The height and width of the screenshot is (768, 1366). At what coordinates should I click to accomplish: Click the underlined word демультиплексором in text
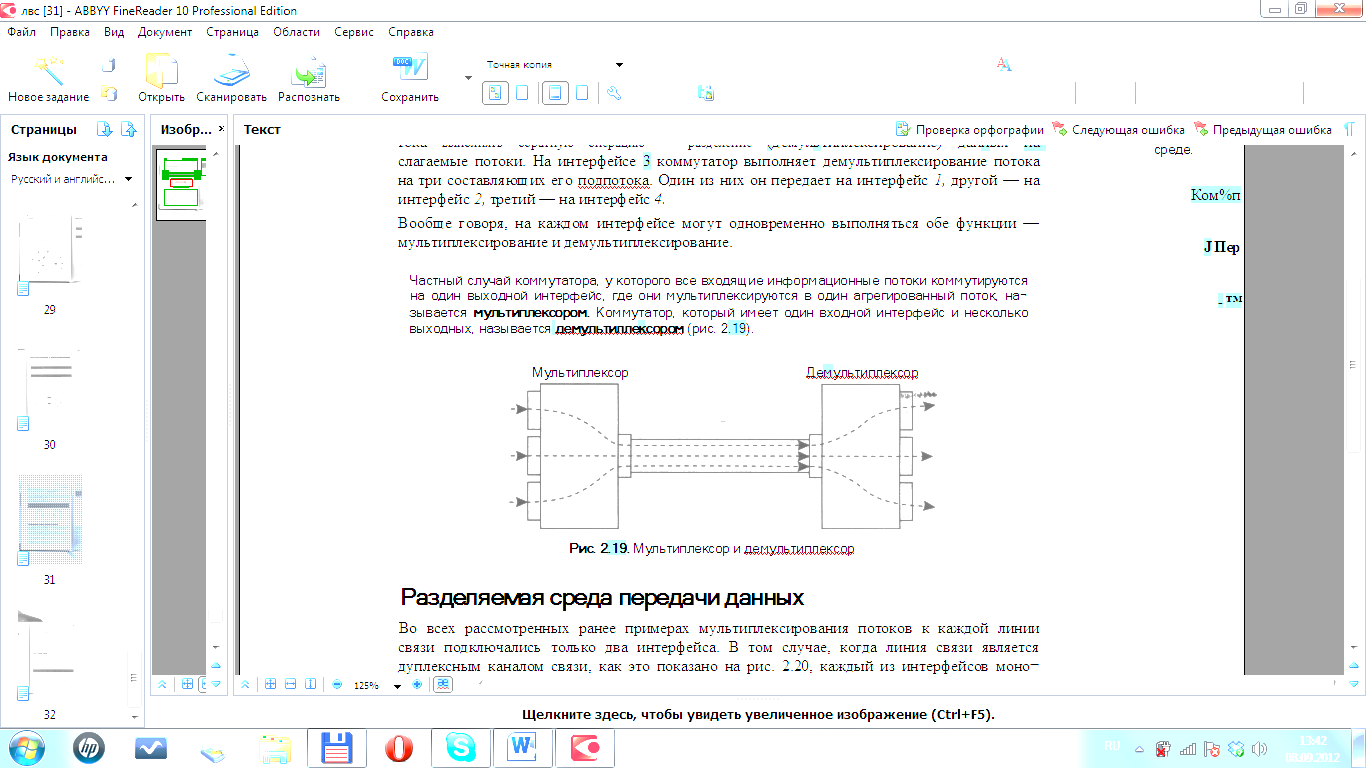619,329
